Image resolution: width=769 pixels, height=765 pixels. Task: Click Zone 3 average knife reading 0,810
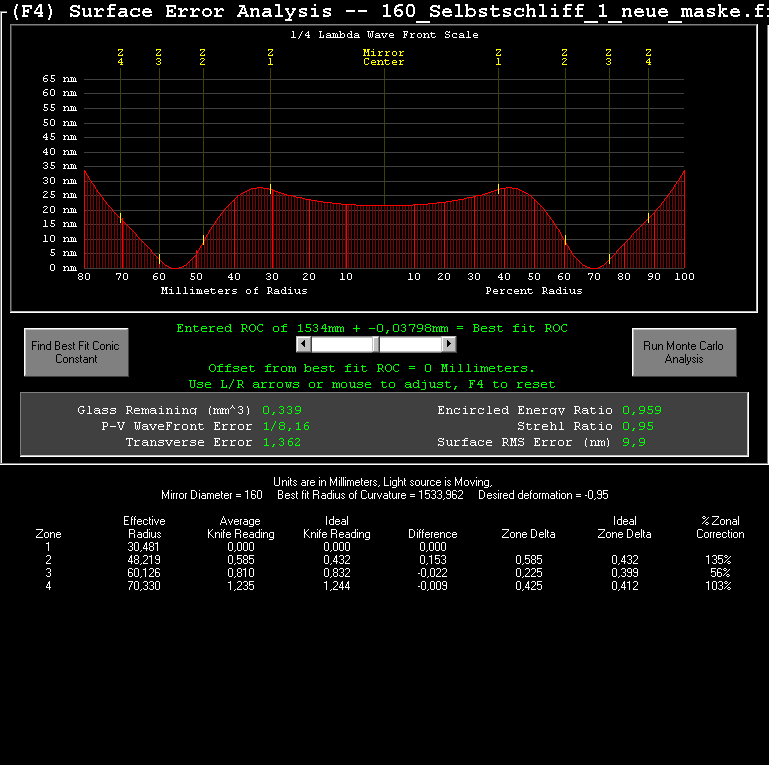point(241,573)
